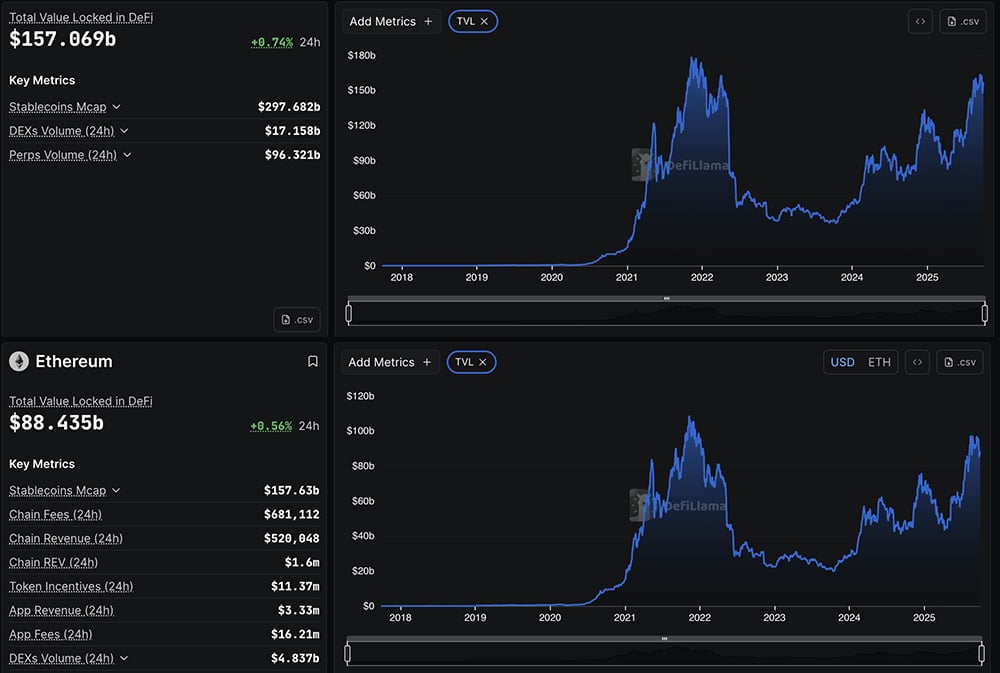
Task: Click the $157.069b total TVL value
Action: (62, 39)
